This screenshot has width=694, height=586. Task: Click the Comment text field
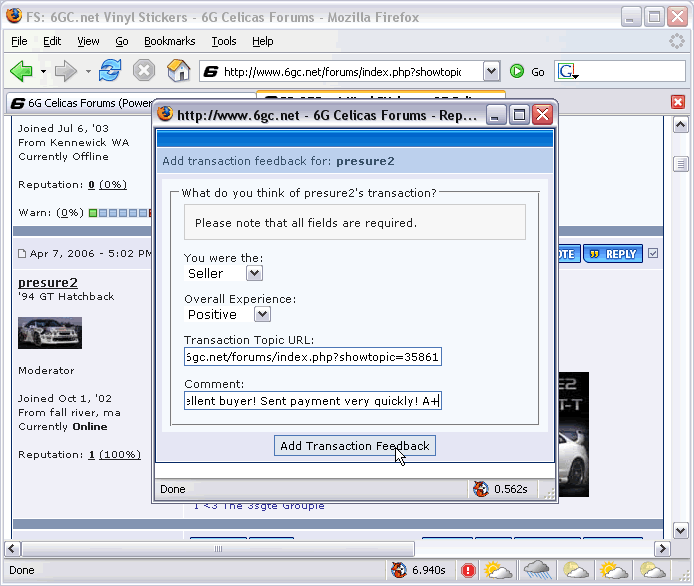(313, 401)
